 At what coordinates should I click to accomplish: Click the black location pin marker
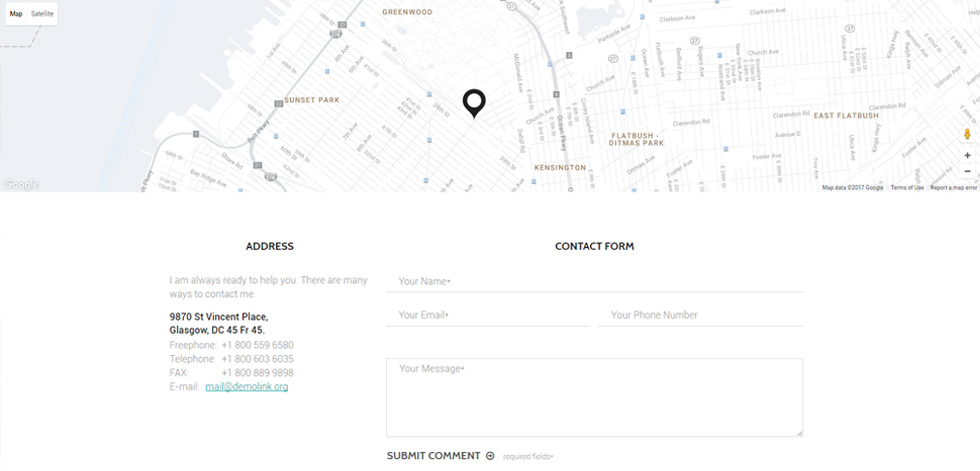(x=474, y=104)
